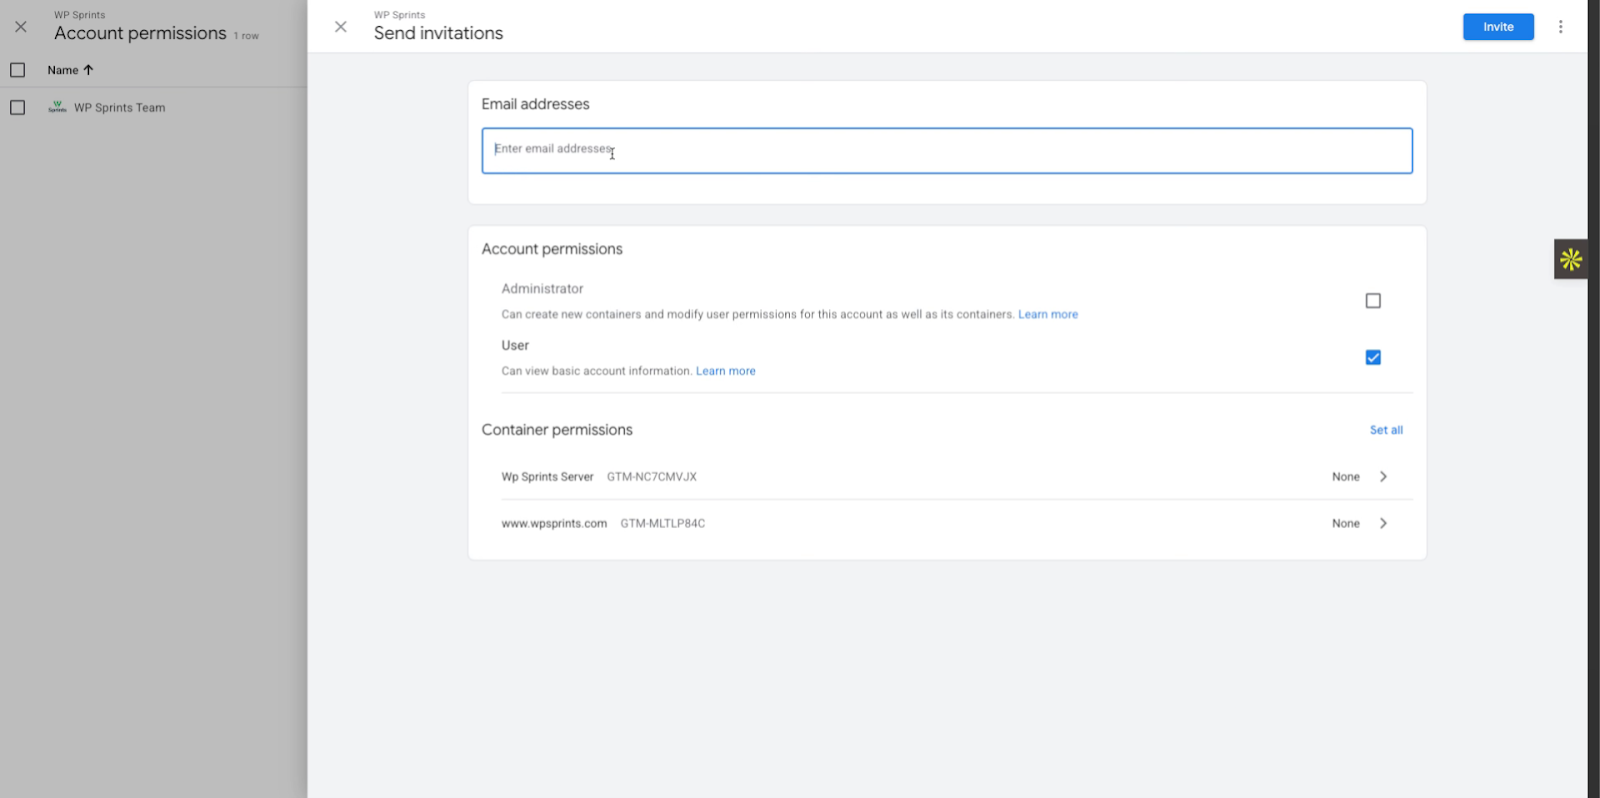This screenshot has height=798, width=1600.
Task: Click the Name sort arrow
Action: [x=88, y=70]
